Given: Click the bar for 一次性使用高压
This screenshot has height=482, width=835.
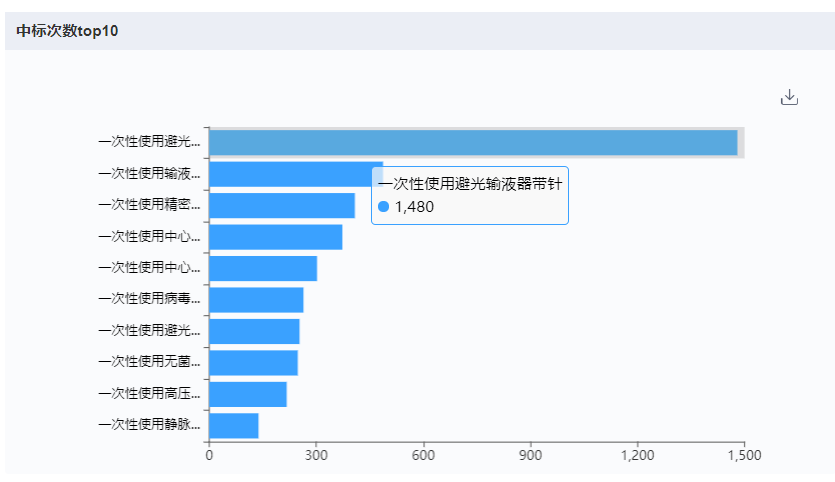Looking at the screenshot, I should tap(248, 394).
